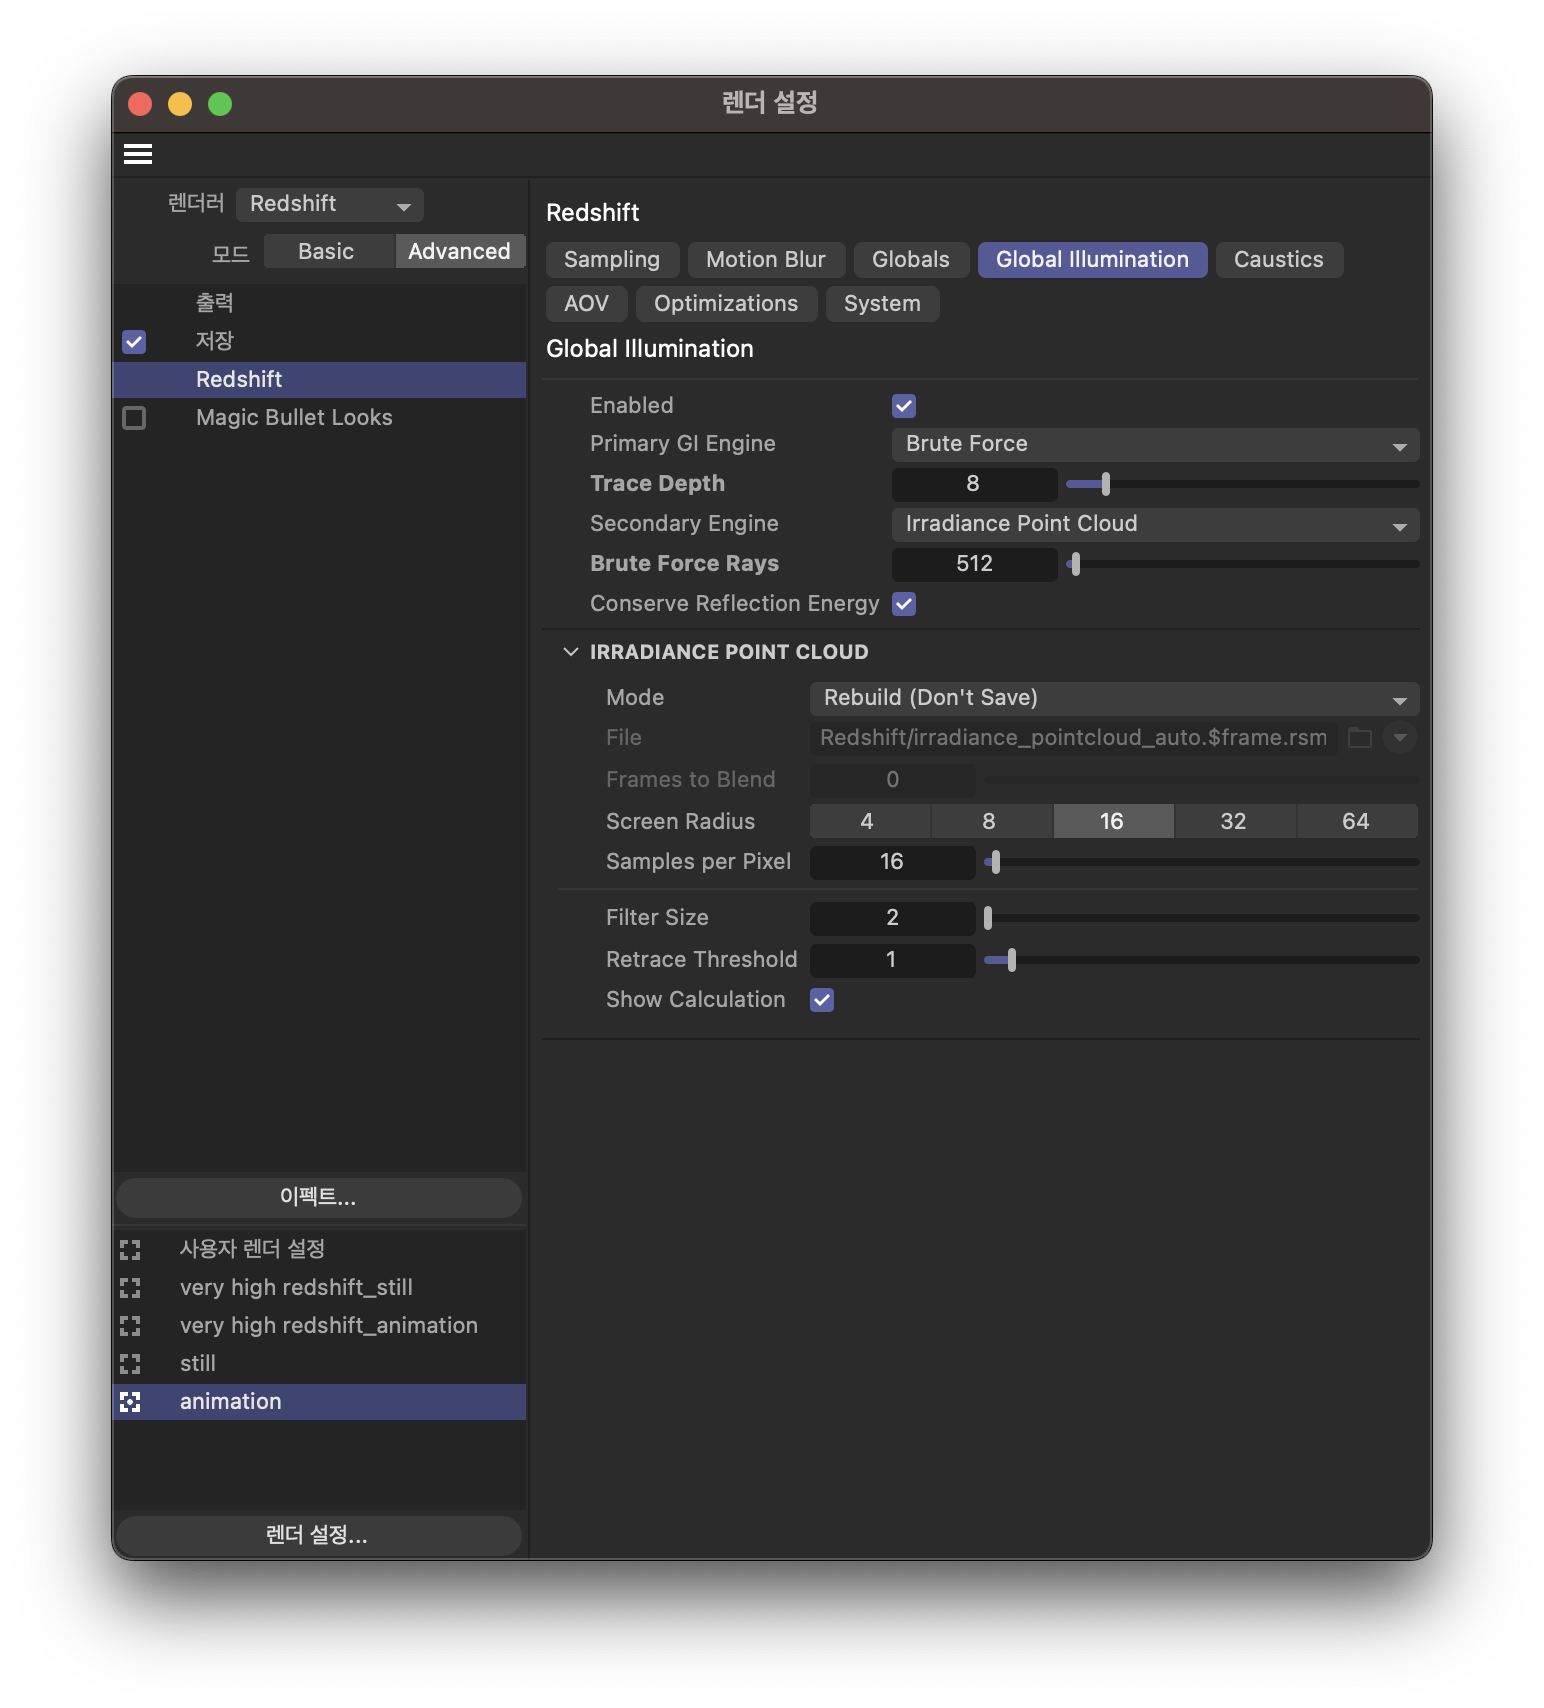Click the Samples per Pixel slider
This screenshot has width=1544, height=1708.
pyautogui.click(x=1201, y=862)
